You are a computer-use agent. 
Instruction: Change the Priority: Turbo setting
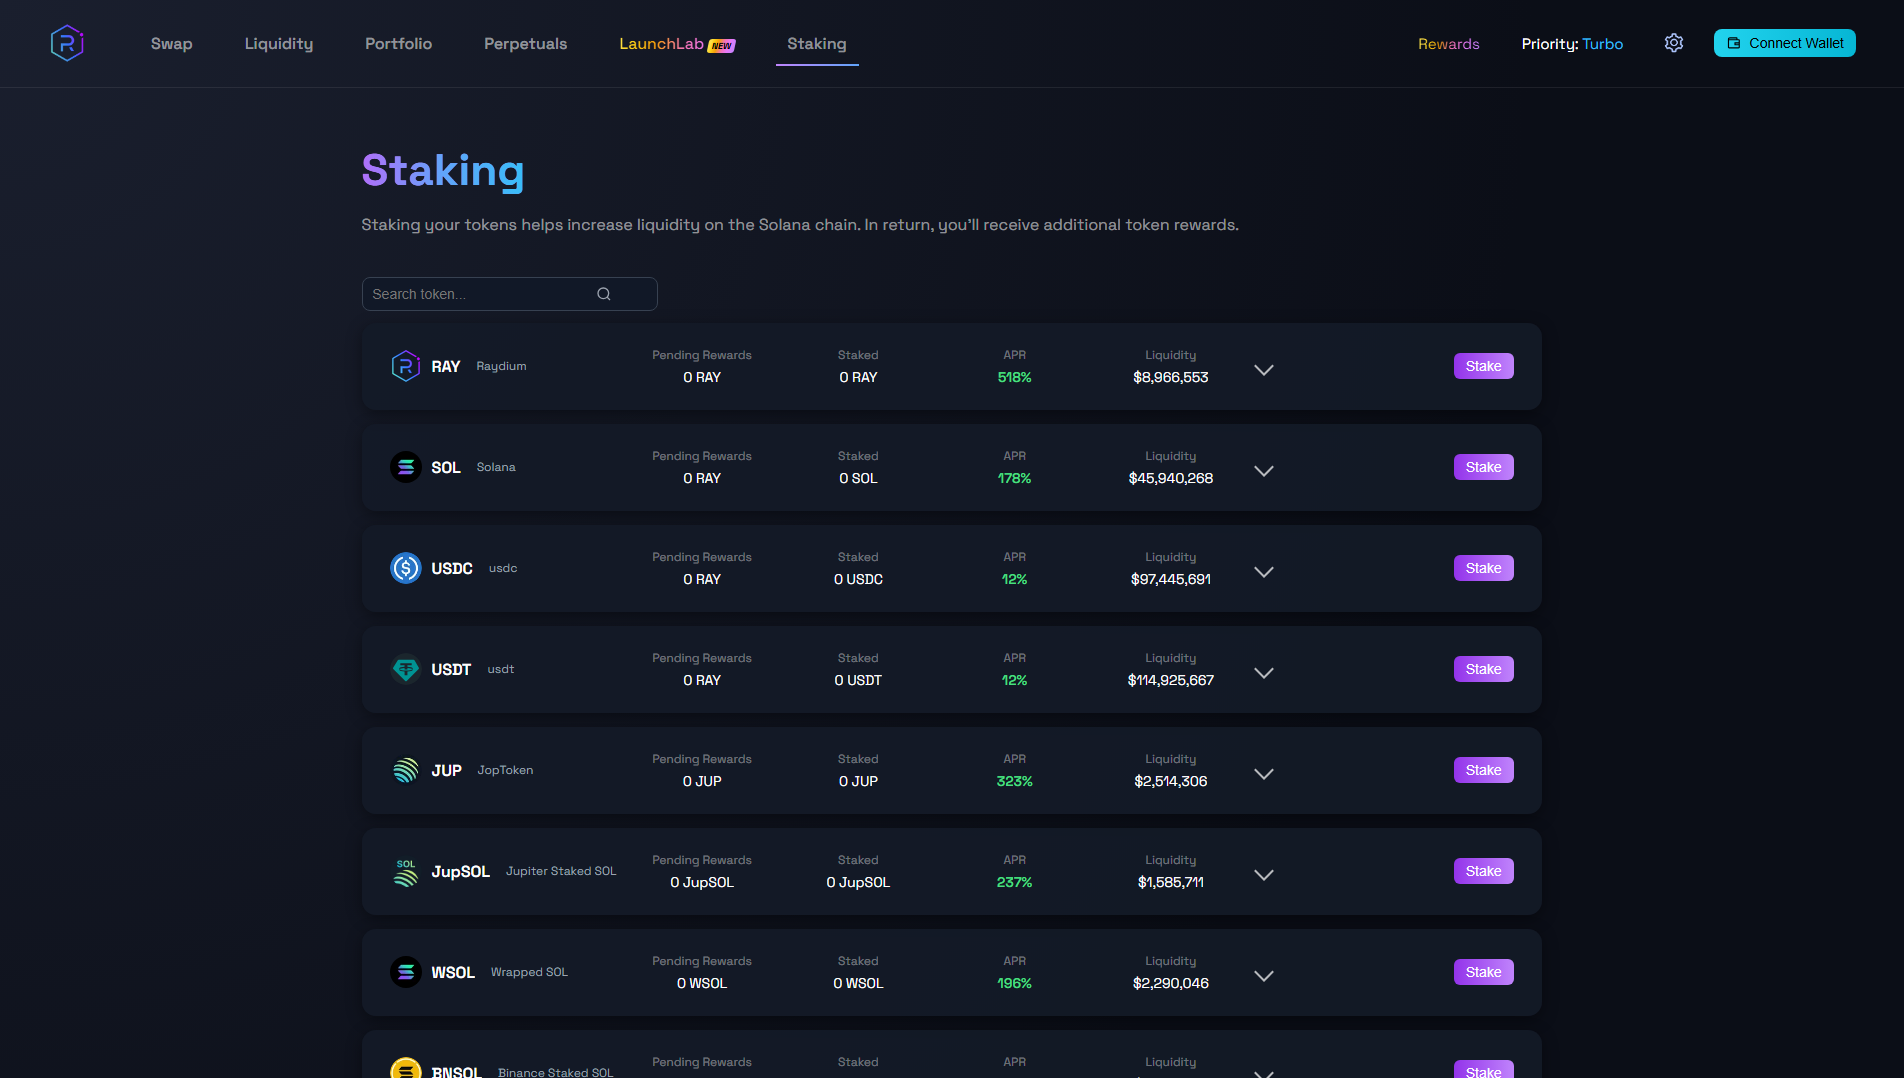1572,44
